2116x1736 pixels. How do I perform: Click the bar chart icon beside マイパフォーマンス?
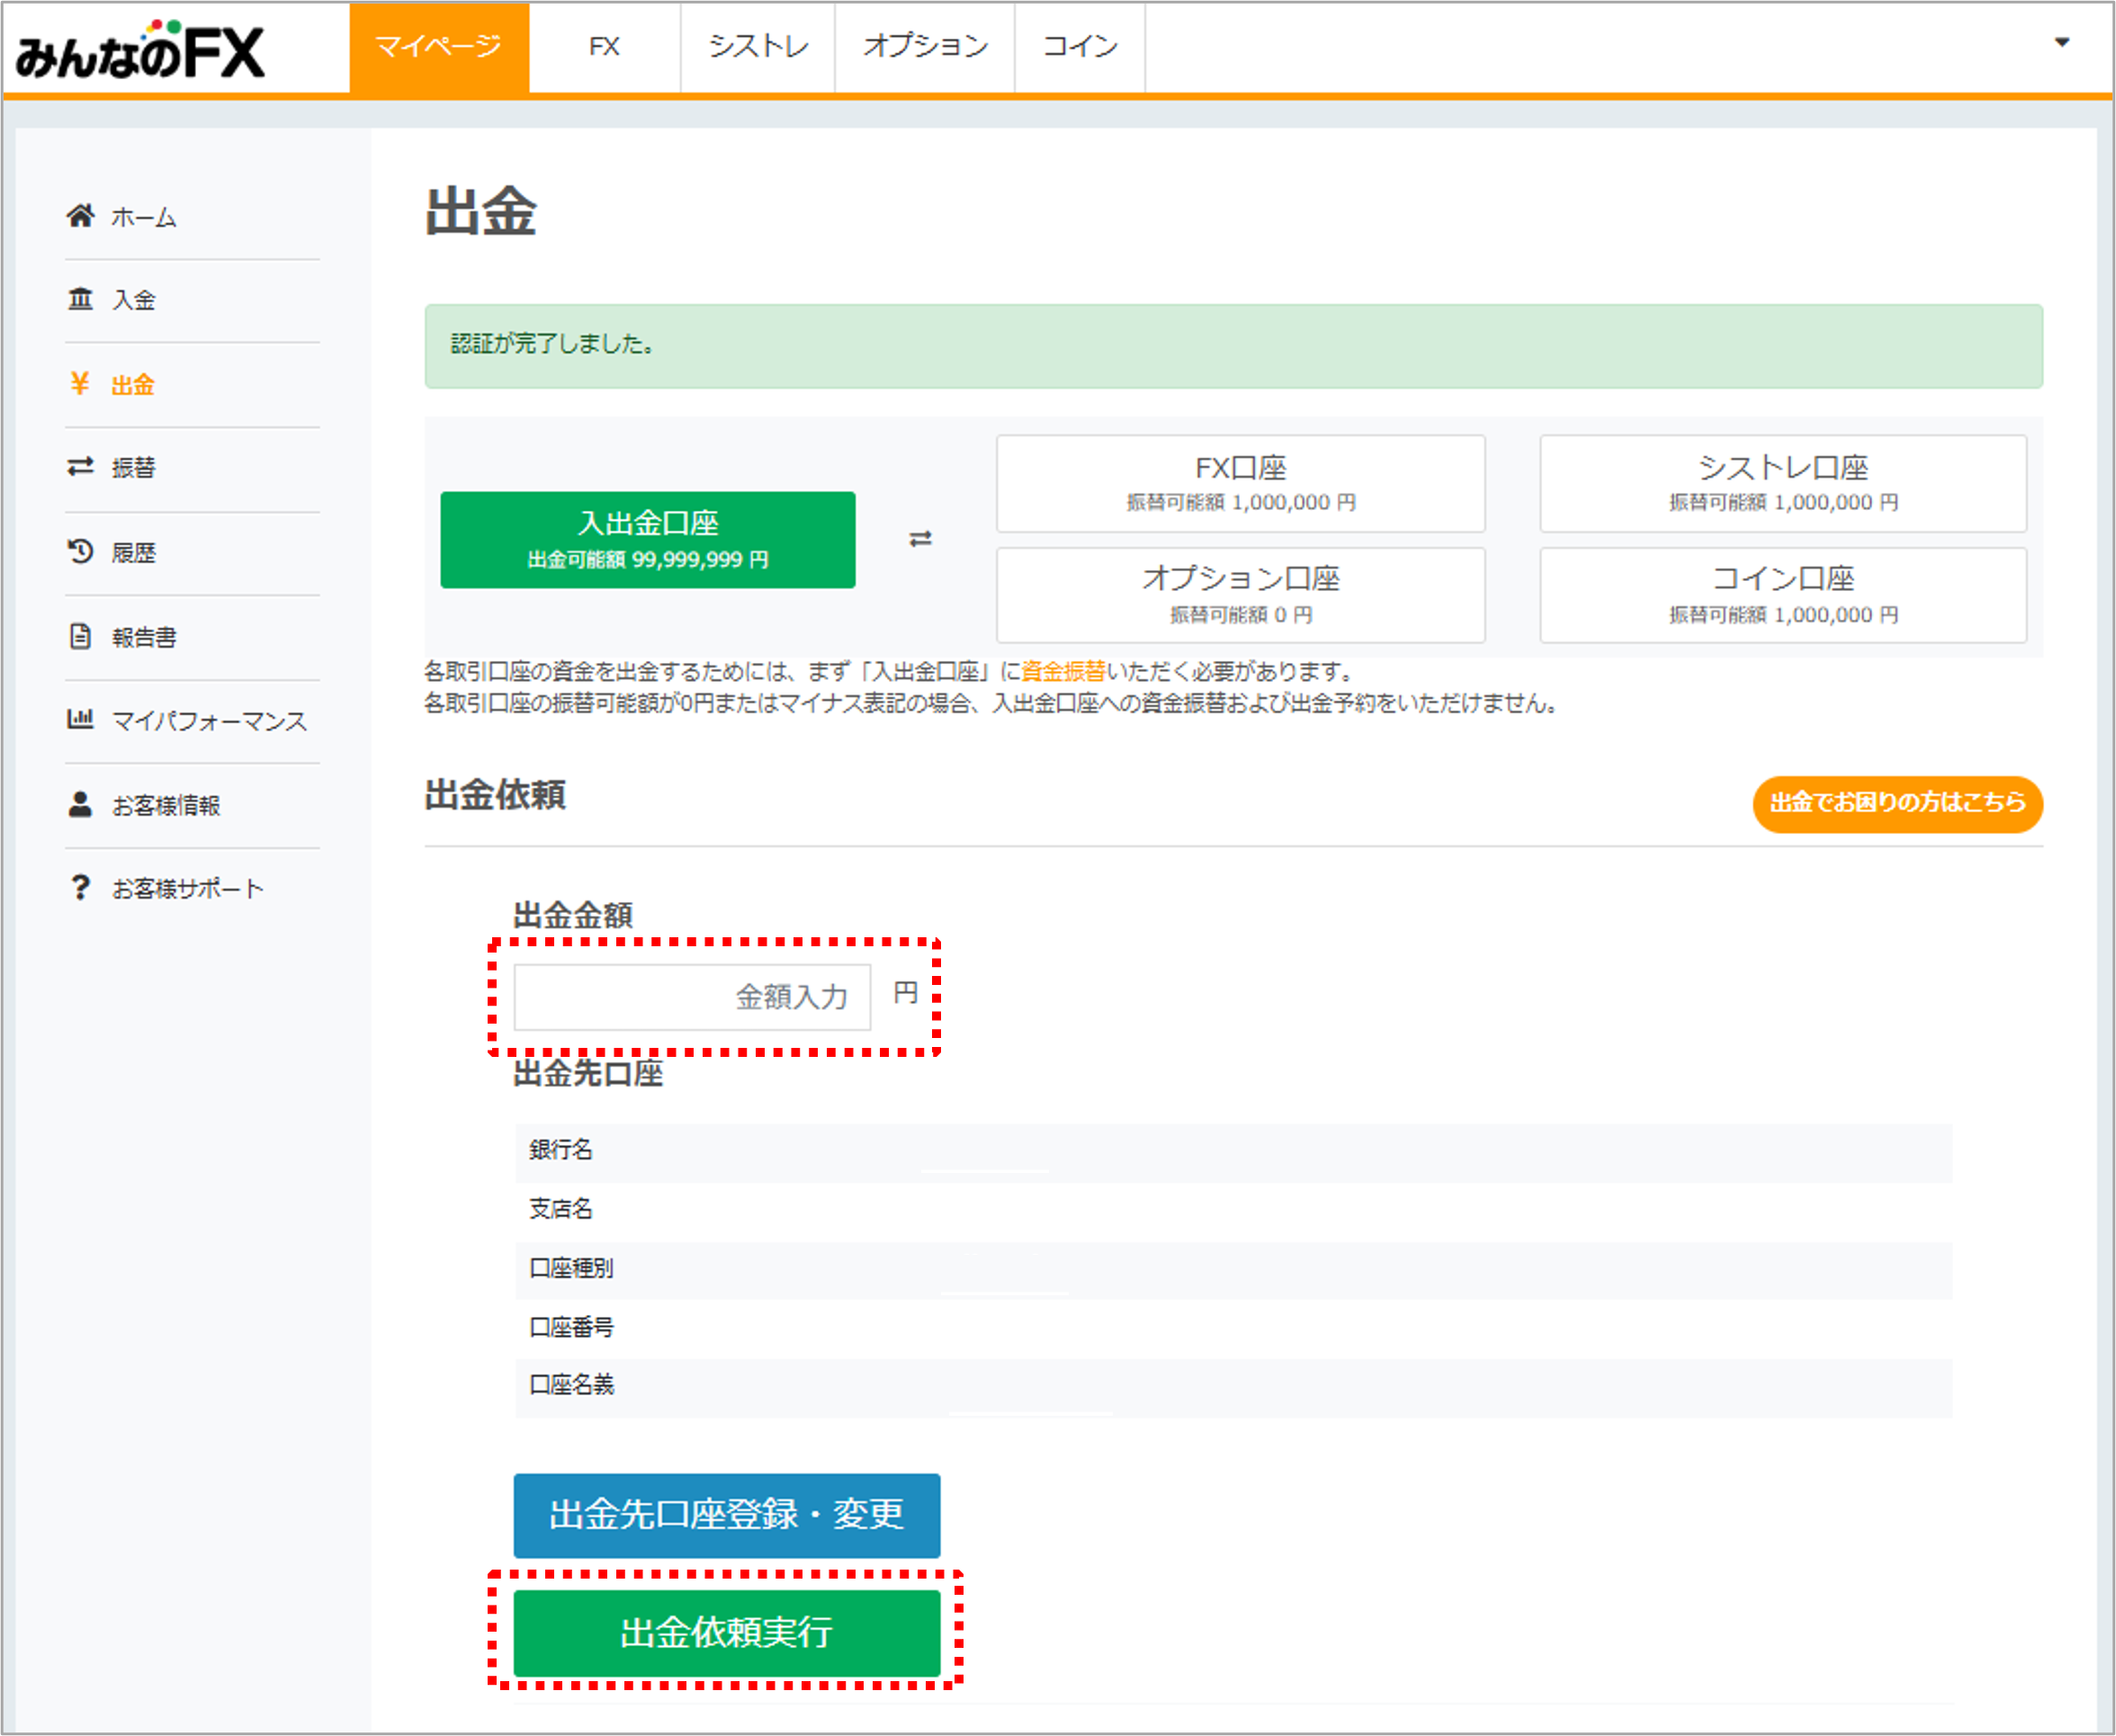[x=80, y=719]
